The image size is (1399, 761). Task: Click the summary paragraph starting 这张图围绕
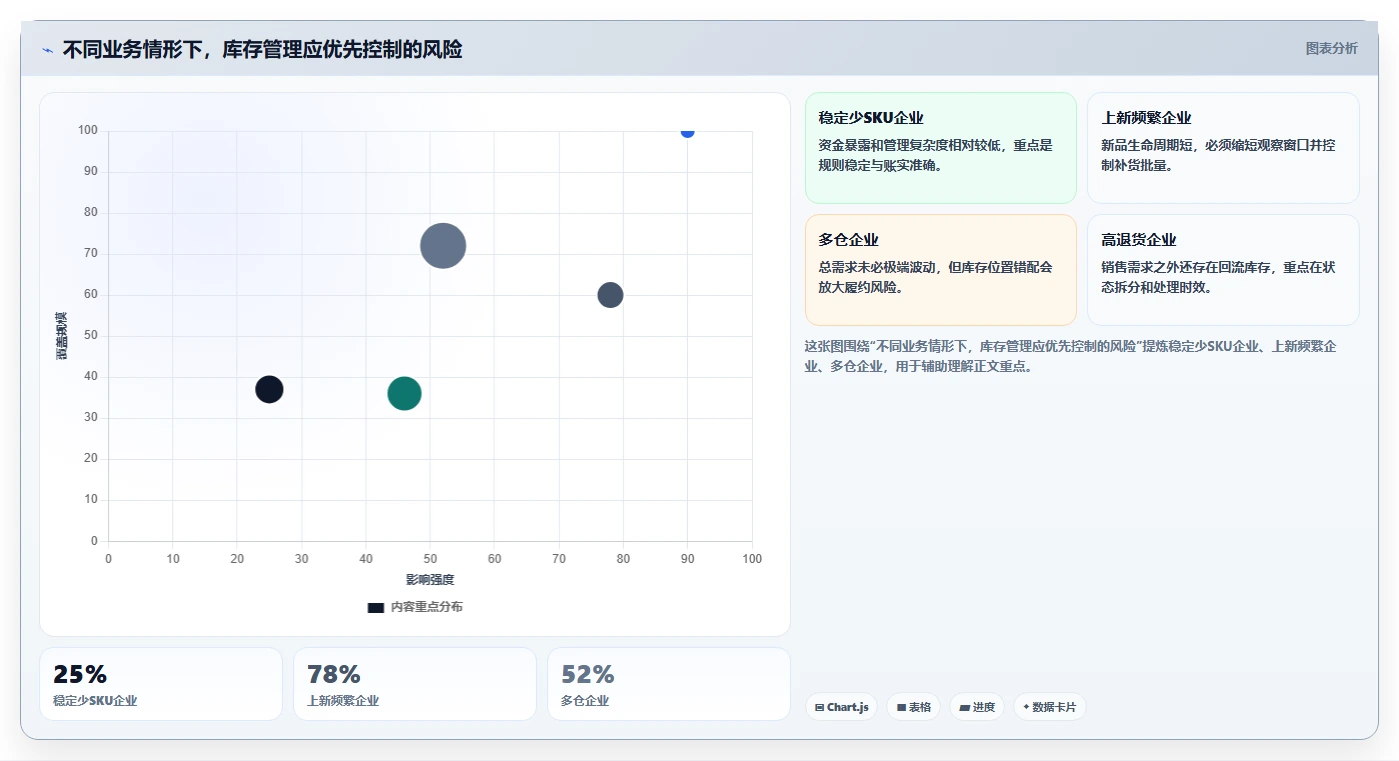(x=1071, y=356)
